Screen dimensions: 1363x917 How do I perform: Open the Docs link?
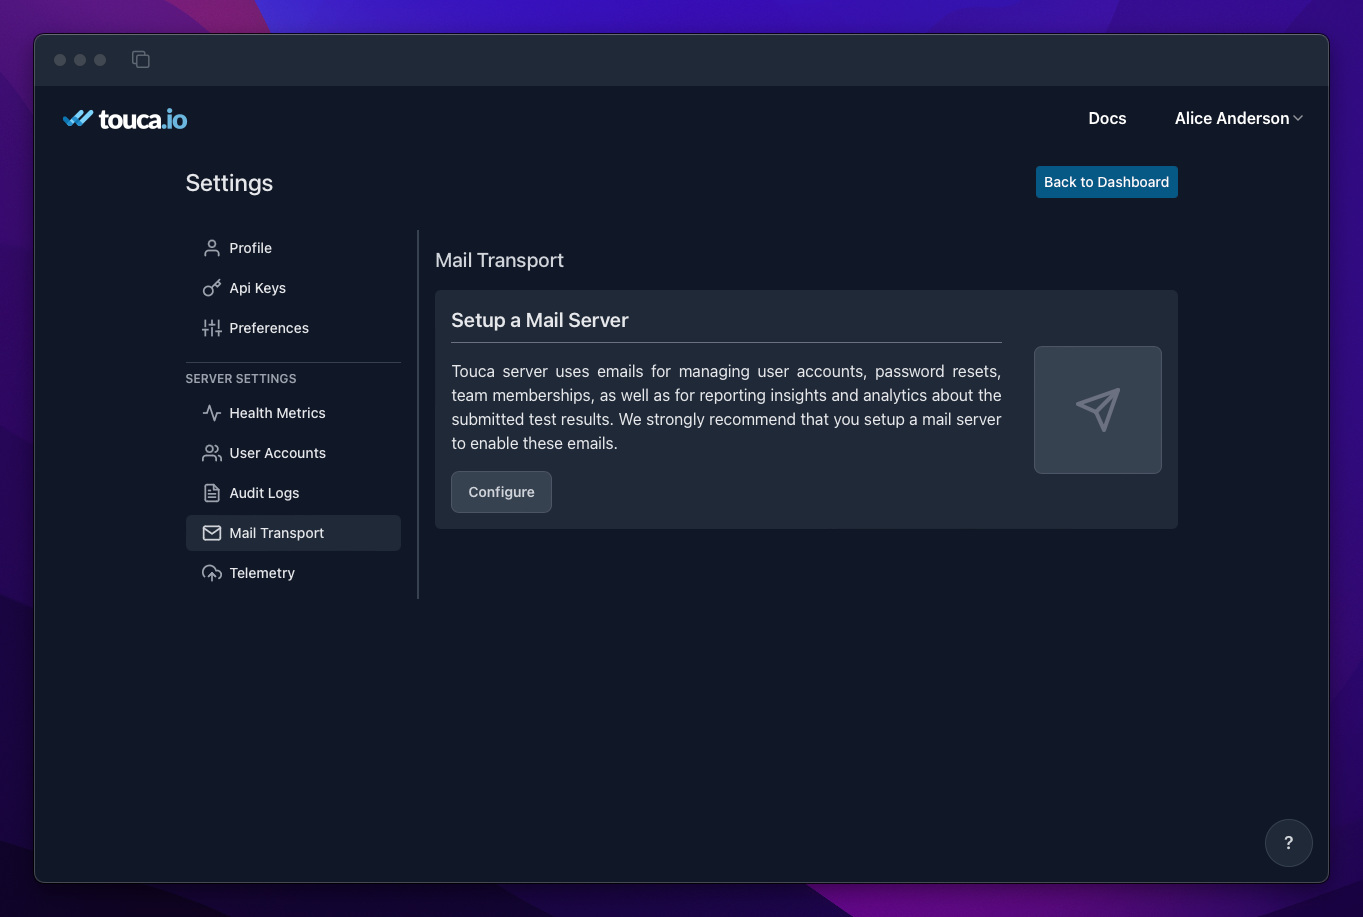pos(1107,118)
